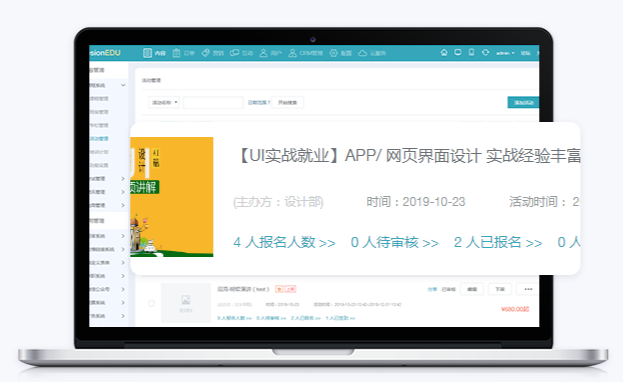Viewport: 623px width, 382px height.
Task: Open the admin account dropdown
Action: (505, 53)
